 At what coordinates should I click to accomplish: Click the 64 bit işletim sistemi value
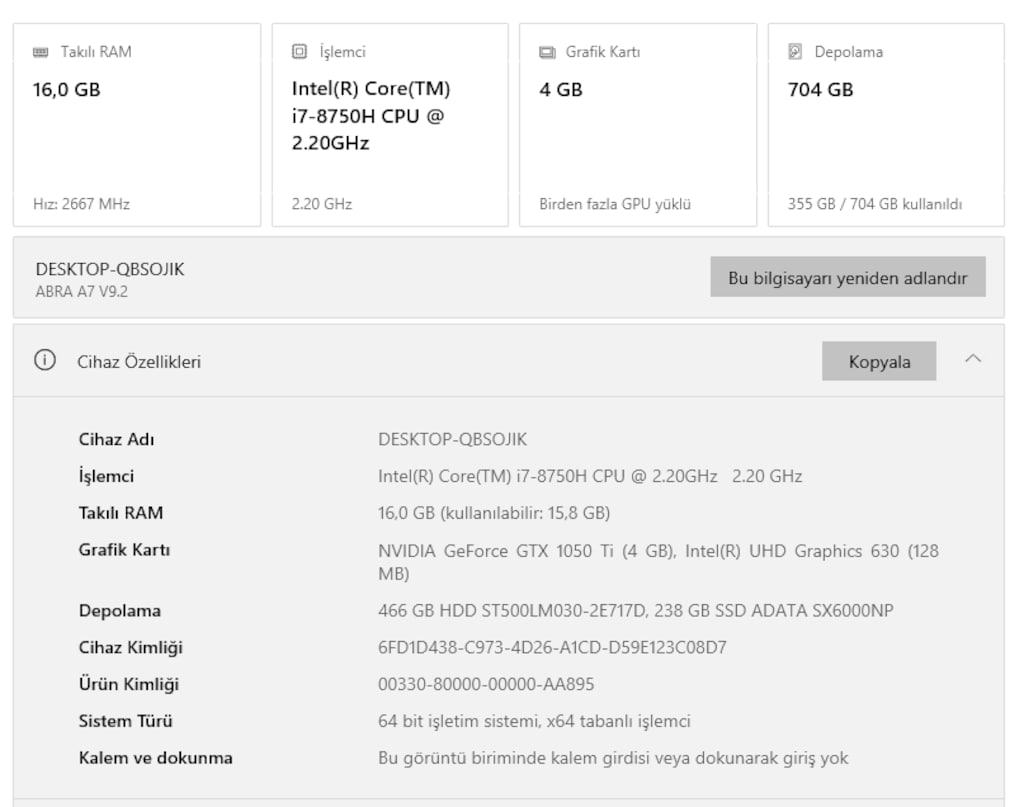point(534,721)
